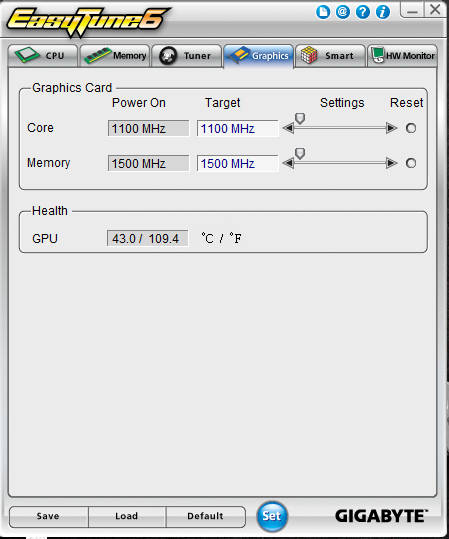Screen dimensions: 449x539
Task: Click the blue document icon in header
Action: click(x=323, y=12)
